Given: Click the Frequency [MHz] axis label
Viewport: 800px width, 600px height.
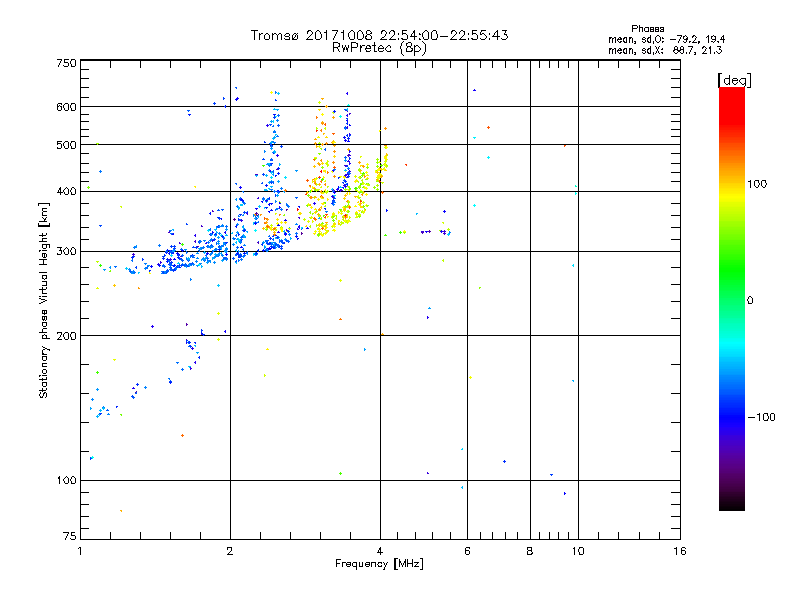Looking at the screenshot, I should (379, 565).
